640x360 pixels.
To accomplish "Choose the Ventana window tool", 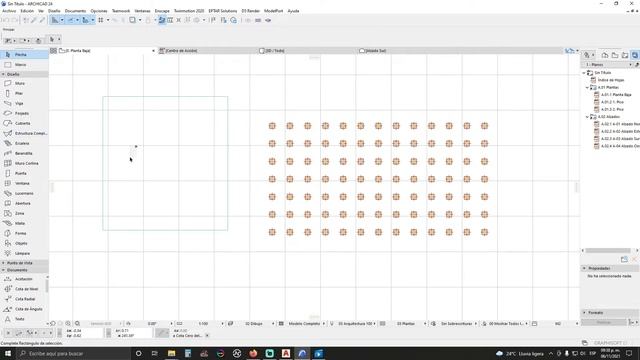I will 24,183.
